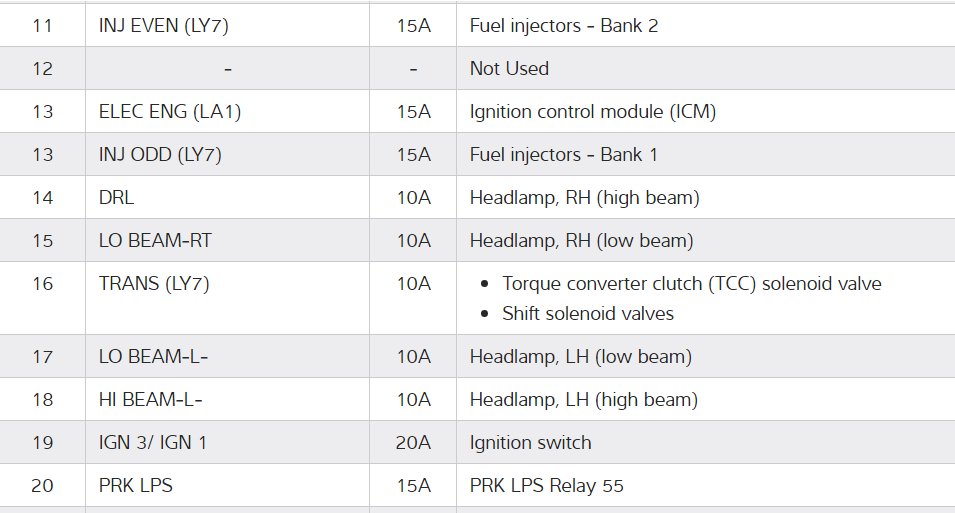Select the HI BEAM-L- fuse name
Image resolution: width=955 pixels, height=513 pixels.
click(151, 400)
